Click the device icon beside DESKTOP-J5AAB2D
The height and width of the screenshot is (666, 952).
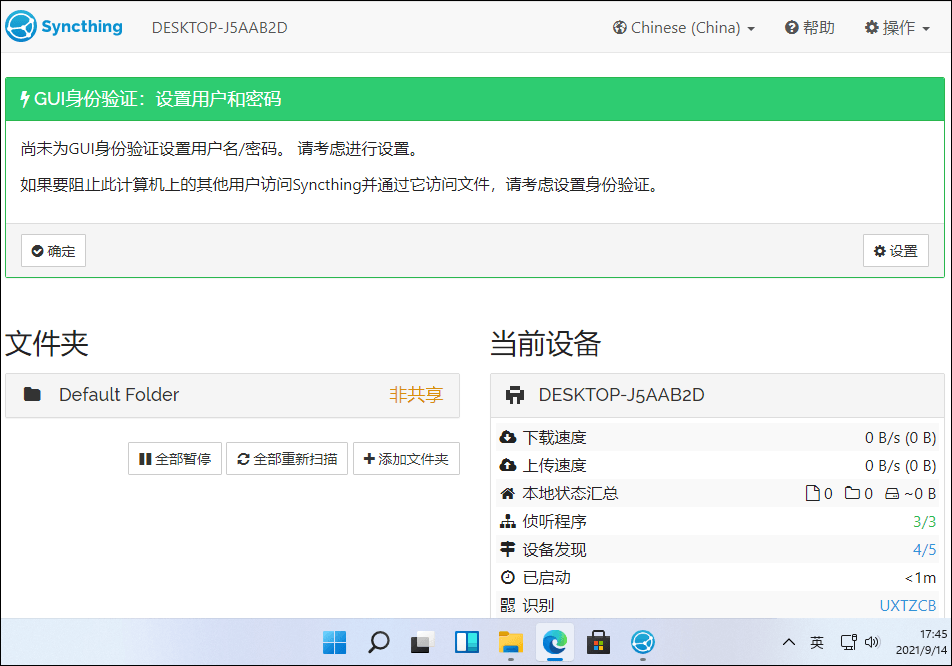(x=515, y=395)
